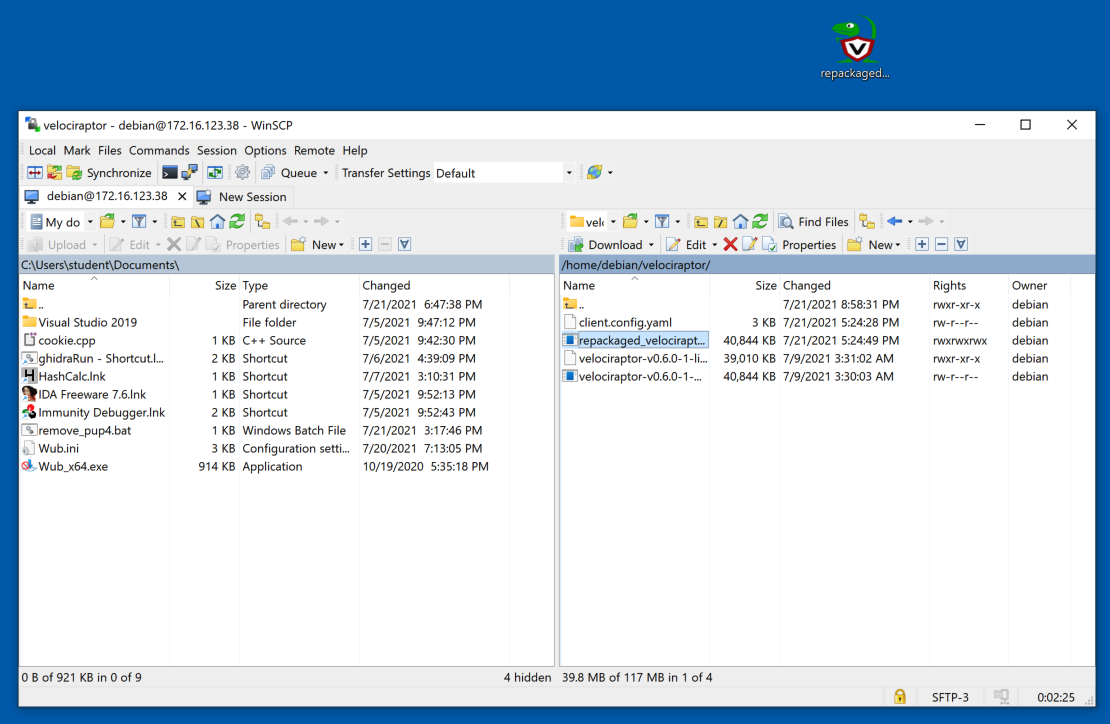This screenshot has height=724, width=1110.
Task: Open the Mark menu
Action: pos(76,150)
